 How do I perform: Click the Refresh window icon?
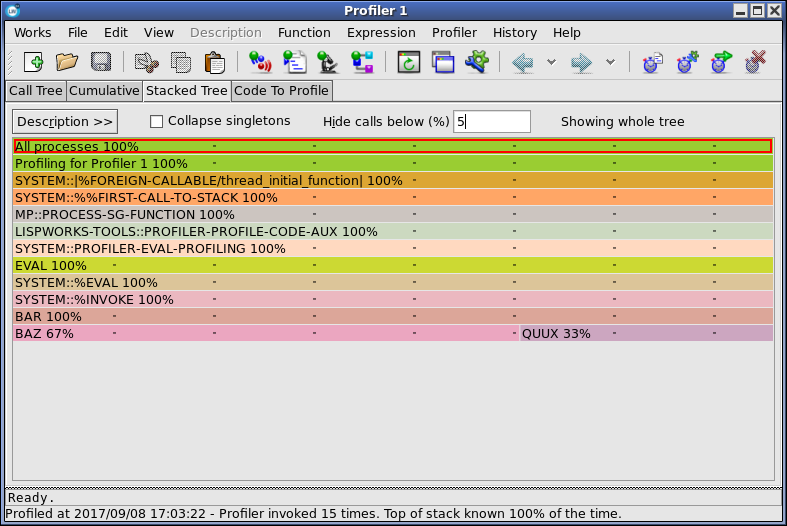tap(409, 63)
